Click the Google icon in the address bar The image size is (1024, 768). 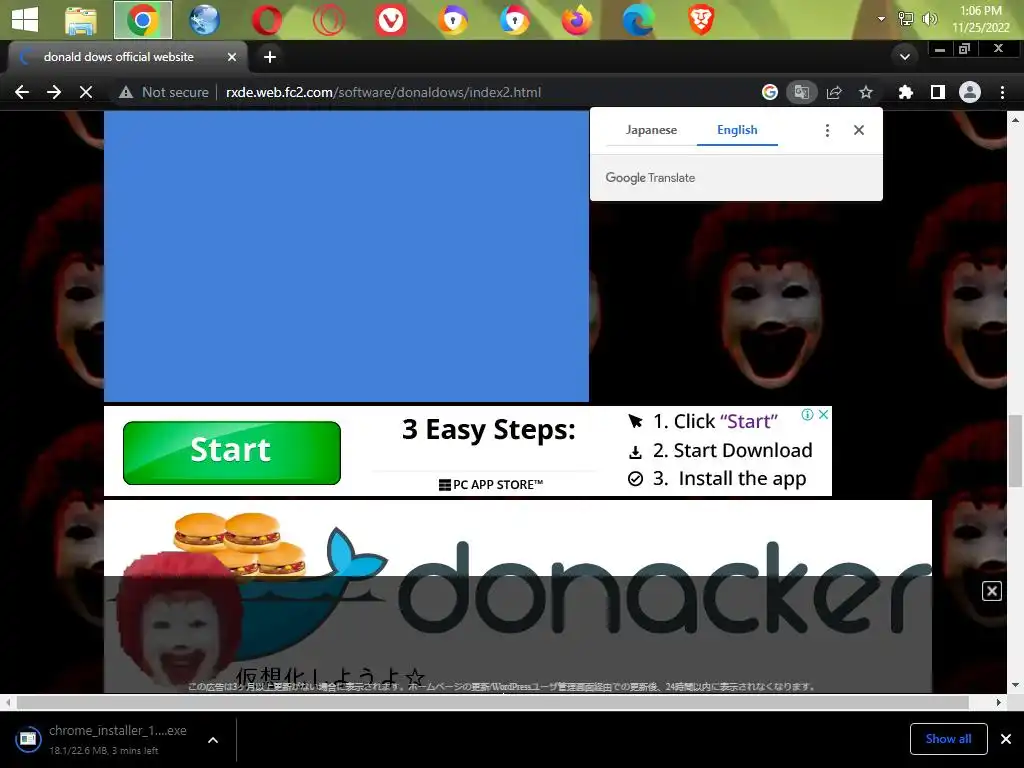[x=770, y=92]
